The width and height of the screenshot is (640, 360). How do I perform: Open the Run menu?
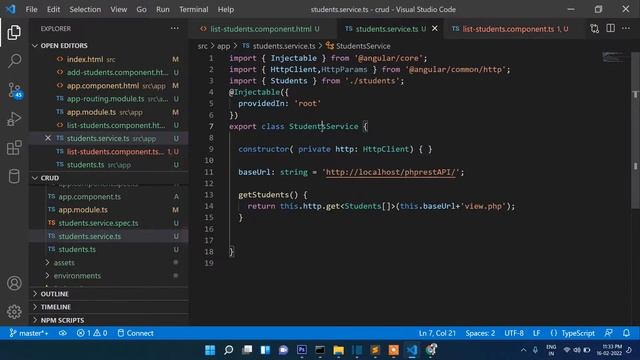[162, 9]
